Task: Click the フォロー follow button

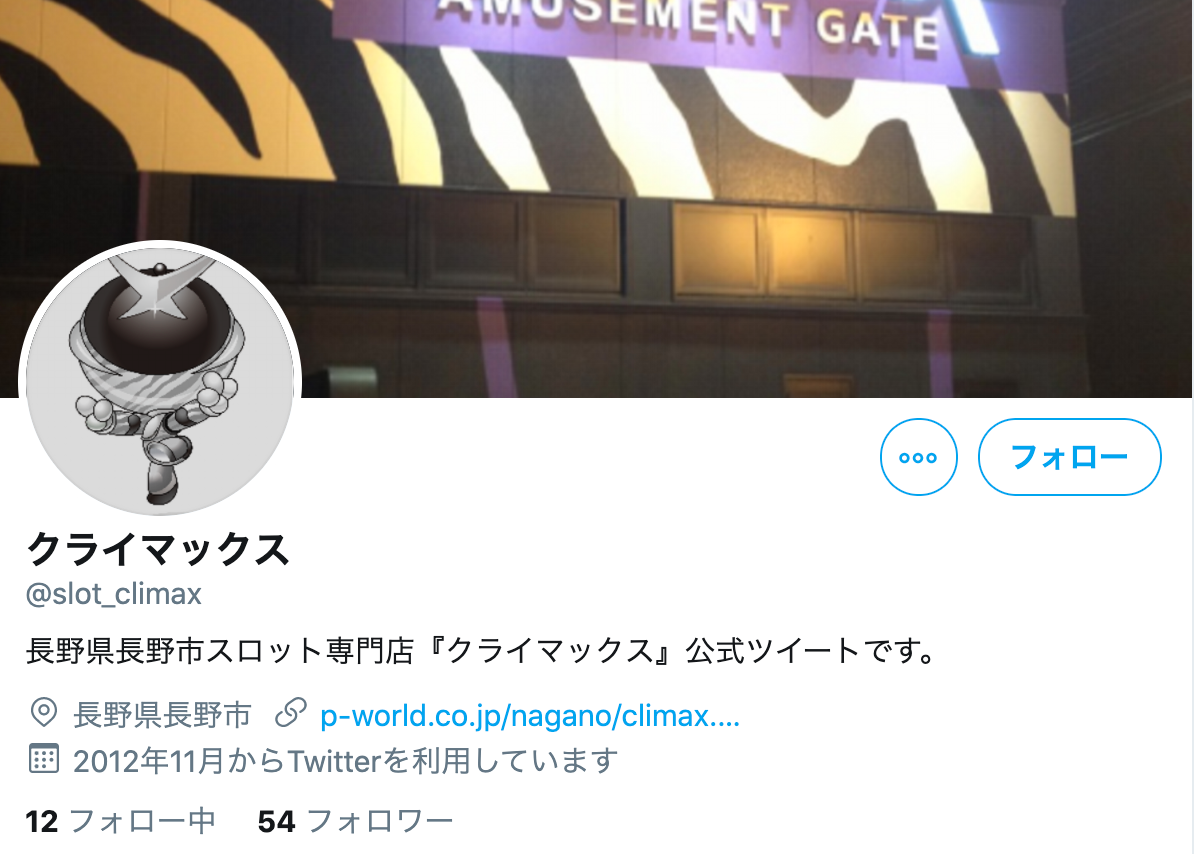Action: click(1069, 457)
